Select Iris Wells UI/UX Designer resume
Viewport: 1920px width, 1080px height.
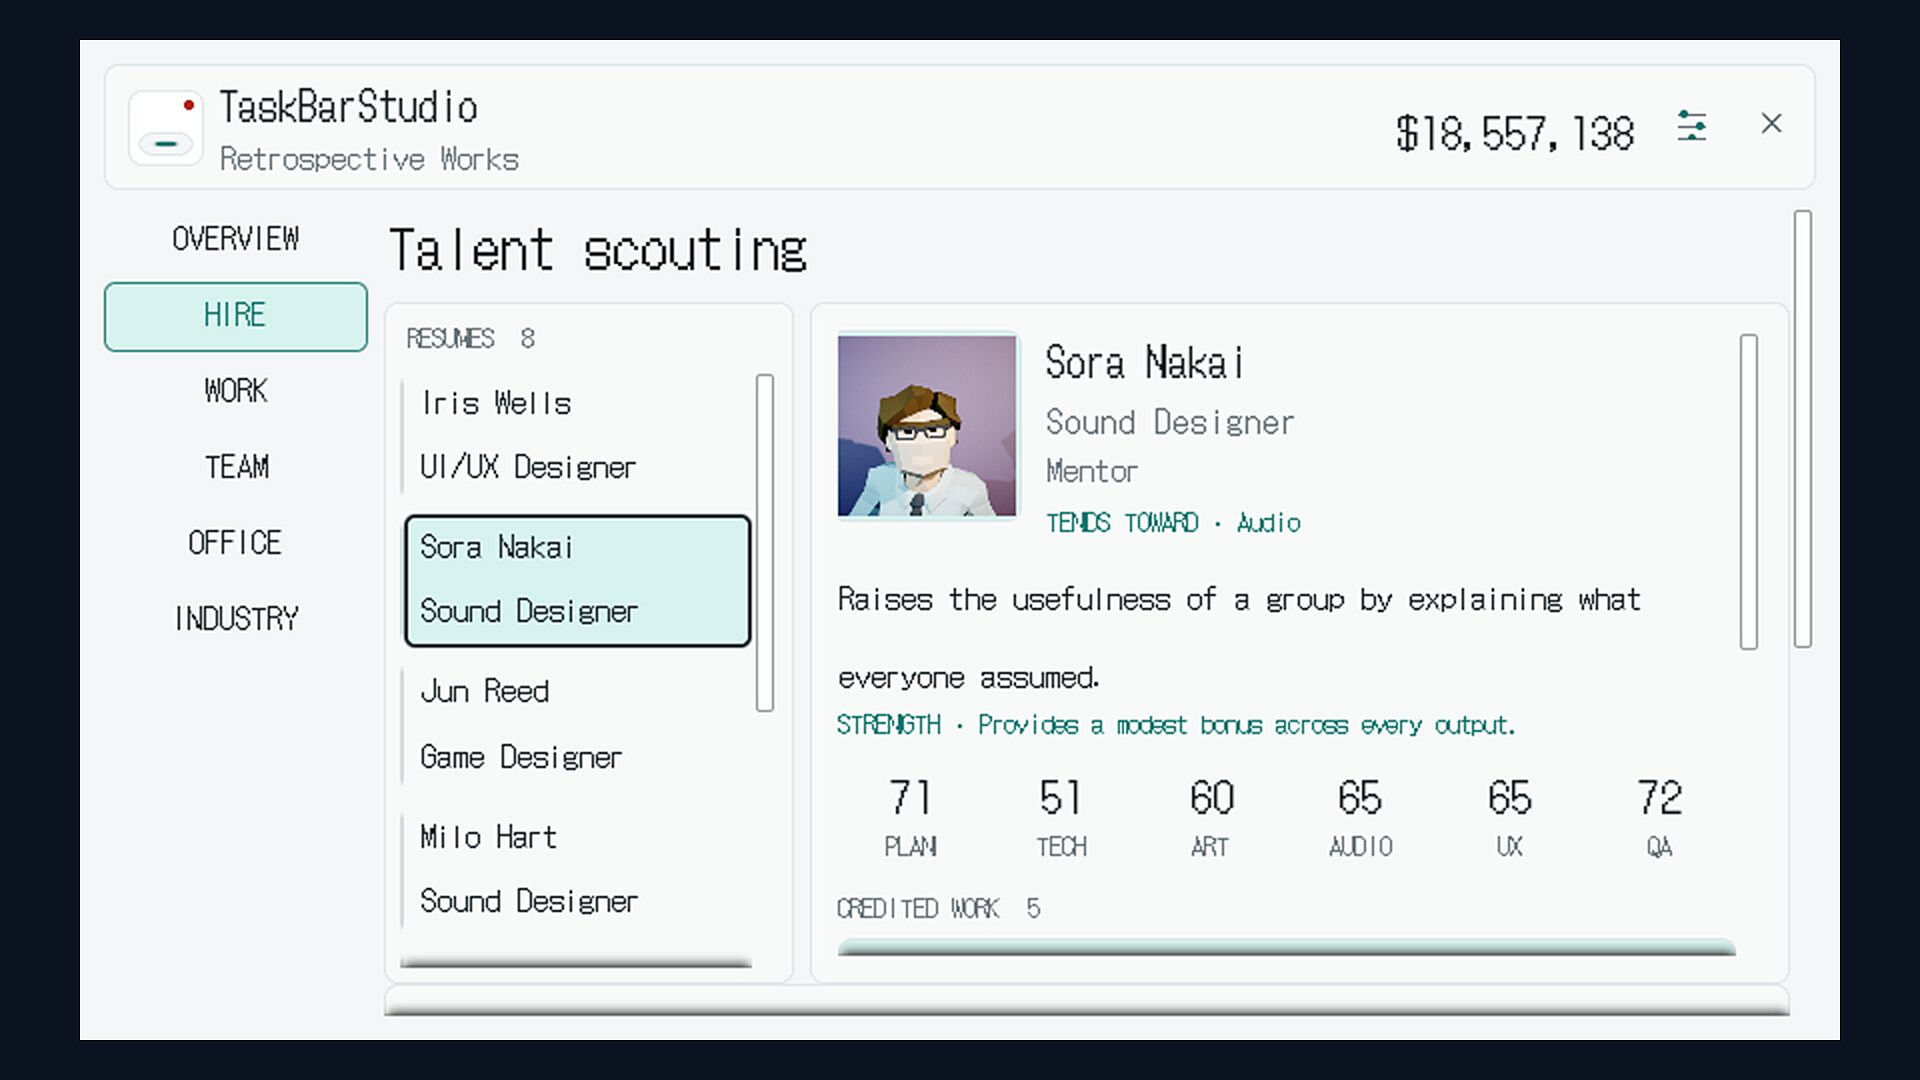click(576, 435)
